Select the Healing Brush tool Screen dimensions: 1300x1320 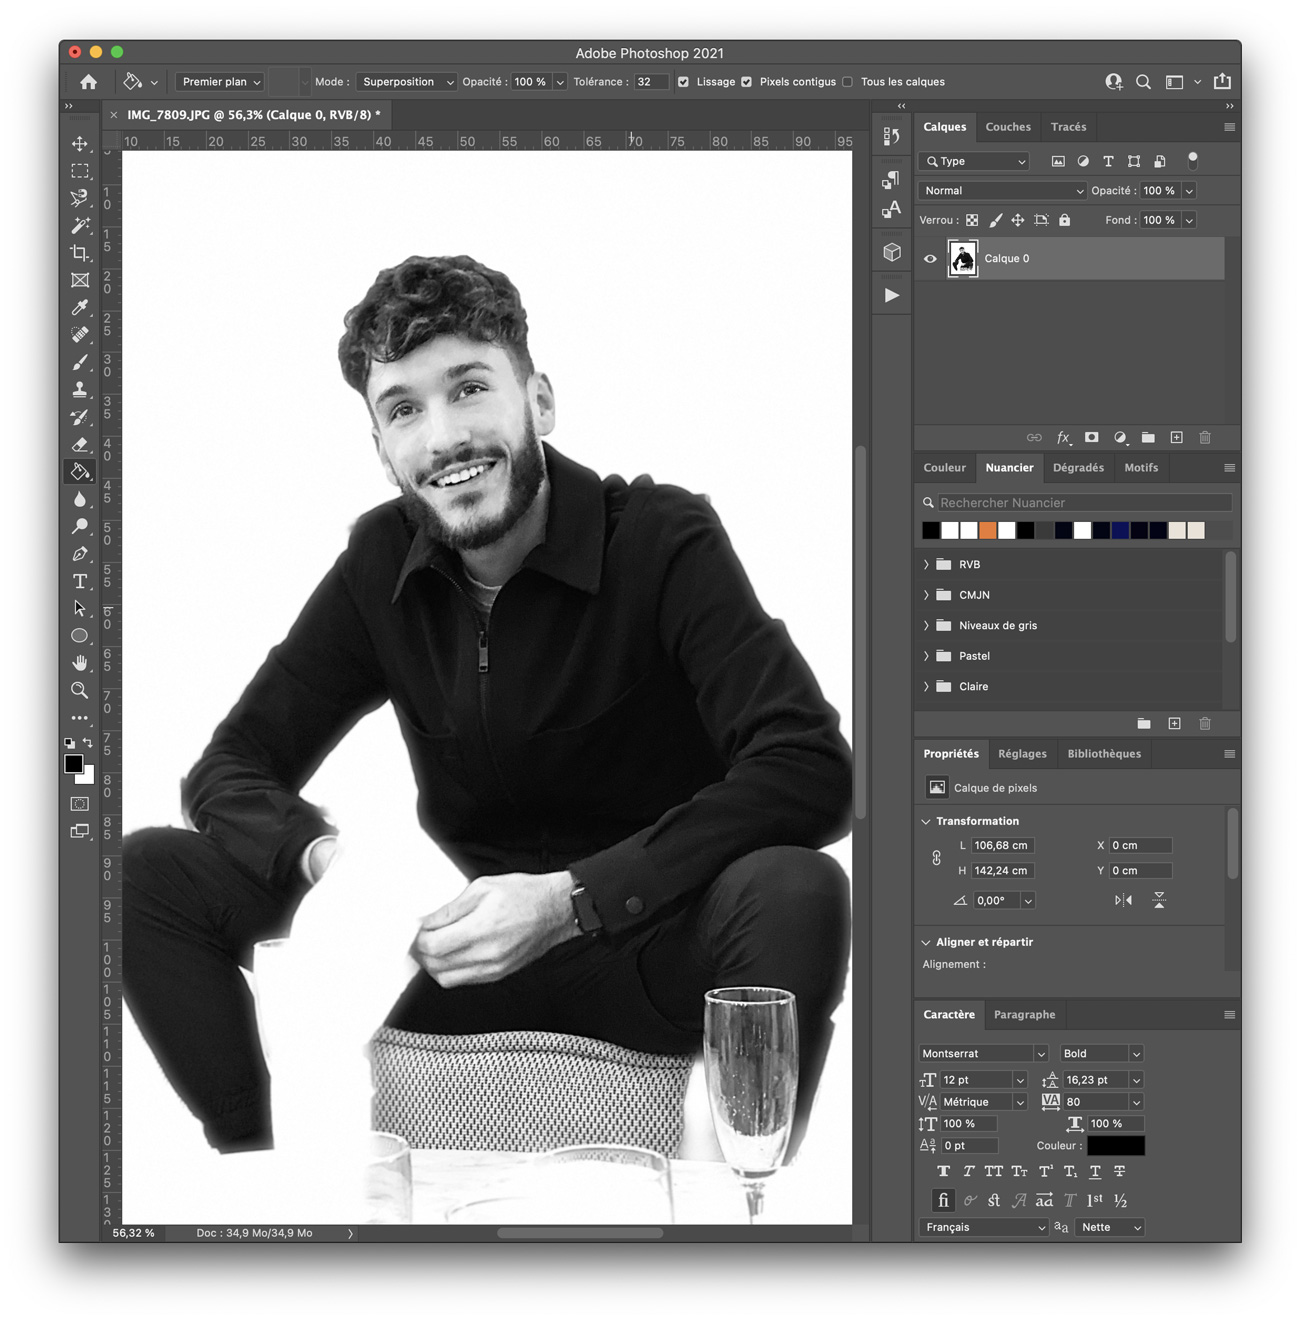point(80,335)
